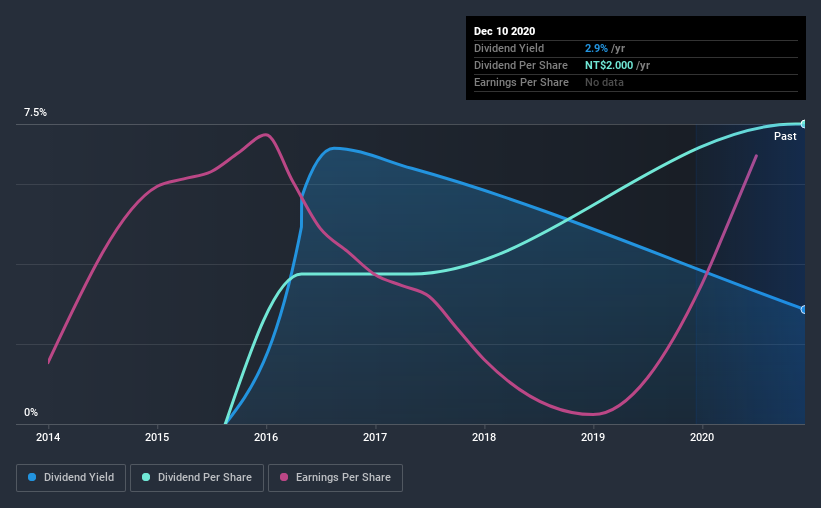Click the pink Earnings Per Share legend dot
The width and height of the screenshot is (821, 508).
click(x=284, y=477)
